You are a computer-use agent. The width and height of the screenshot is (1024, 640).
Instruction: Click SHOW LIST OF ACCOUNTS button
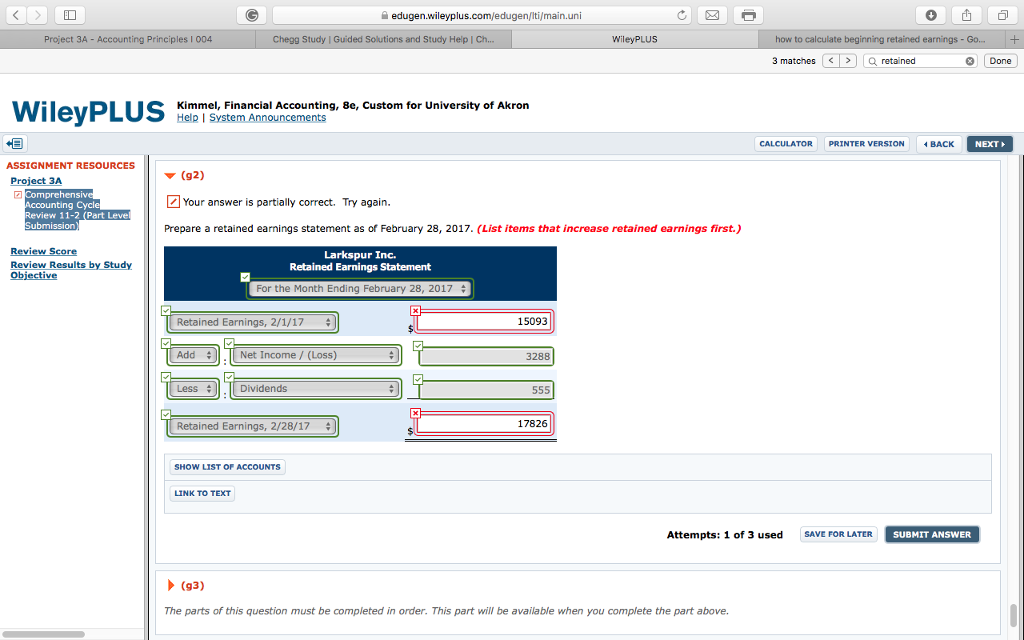[x=227, y=467]
